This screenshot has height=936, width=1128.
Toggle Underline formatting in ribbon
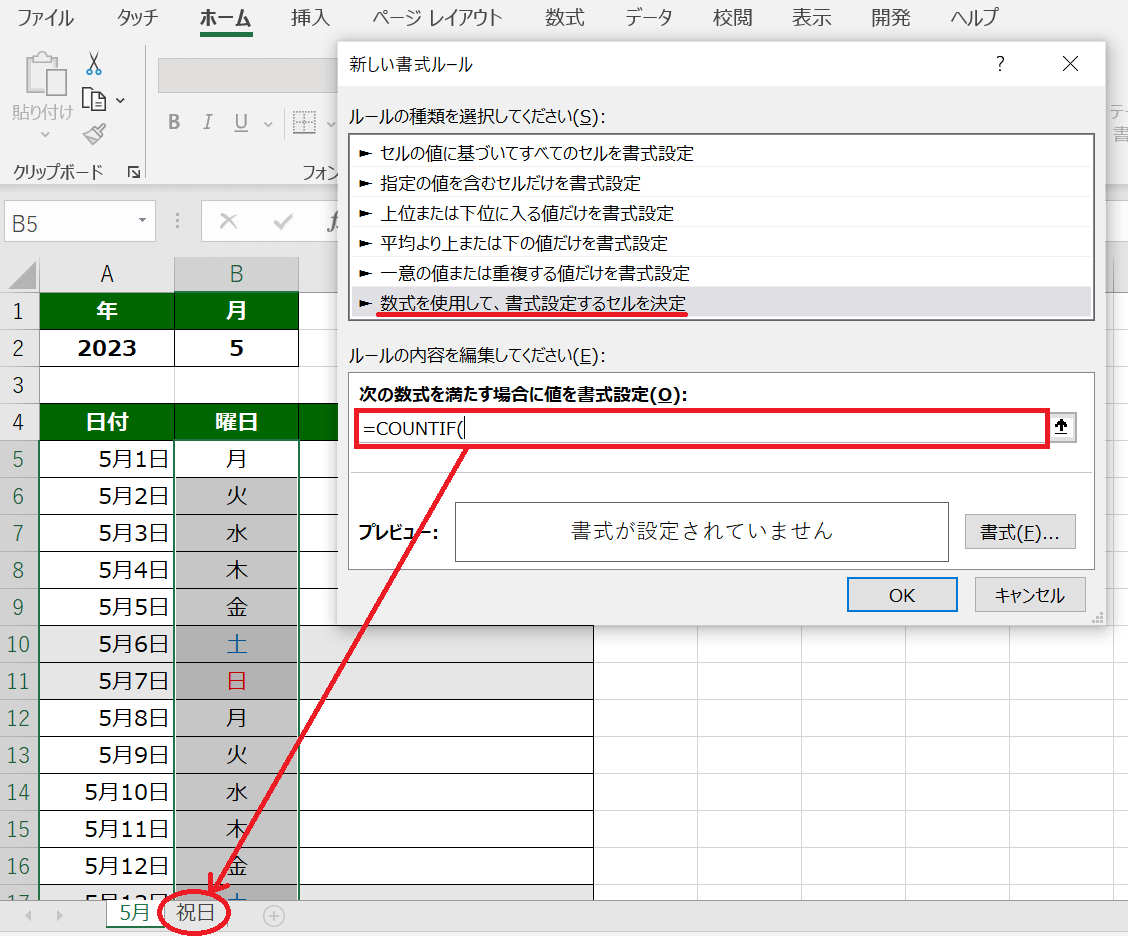click(241, 123)
